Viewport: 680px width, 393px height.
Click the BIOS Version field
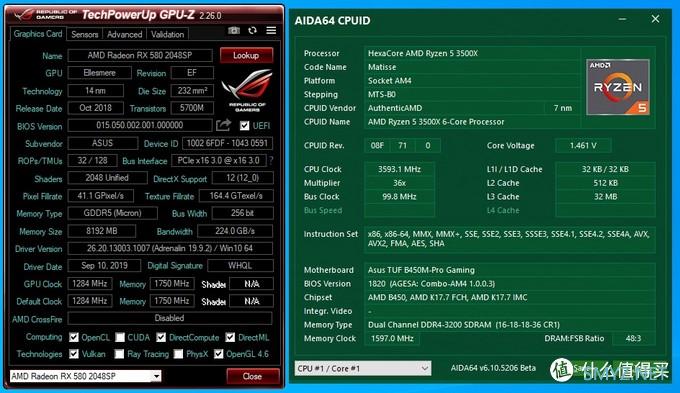pos(140,125)
